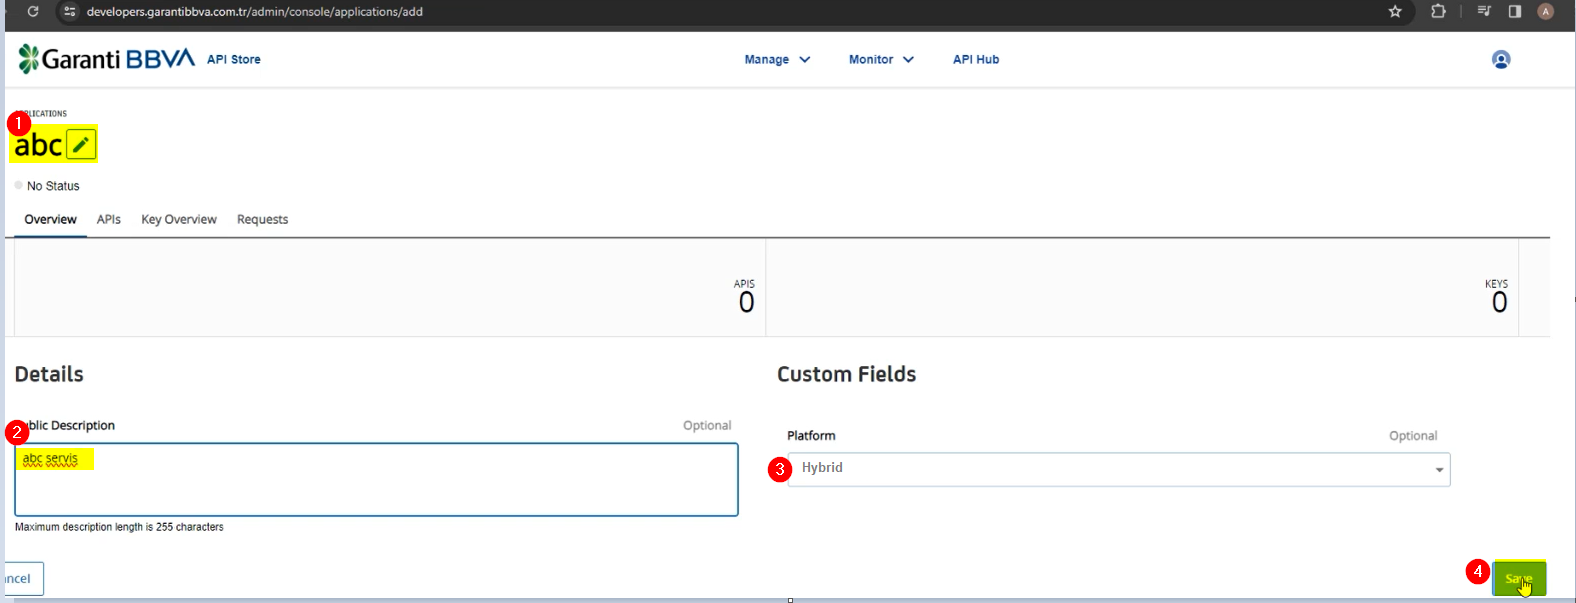
Task: Open the Requests tab
Action: coord(262,220)
